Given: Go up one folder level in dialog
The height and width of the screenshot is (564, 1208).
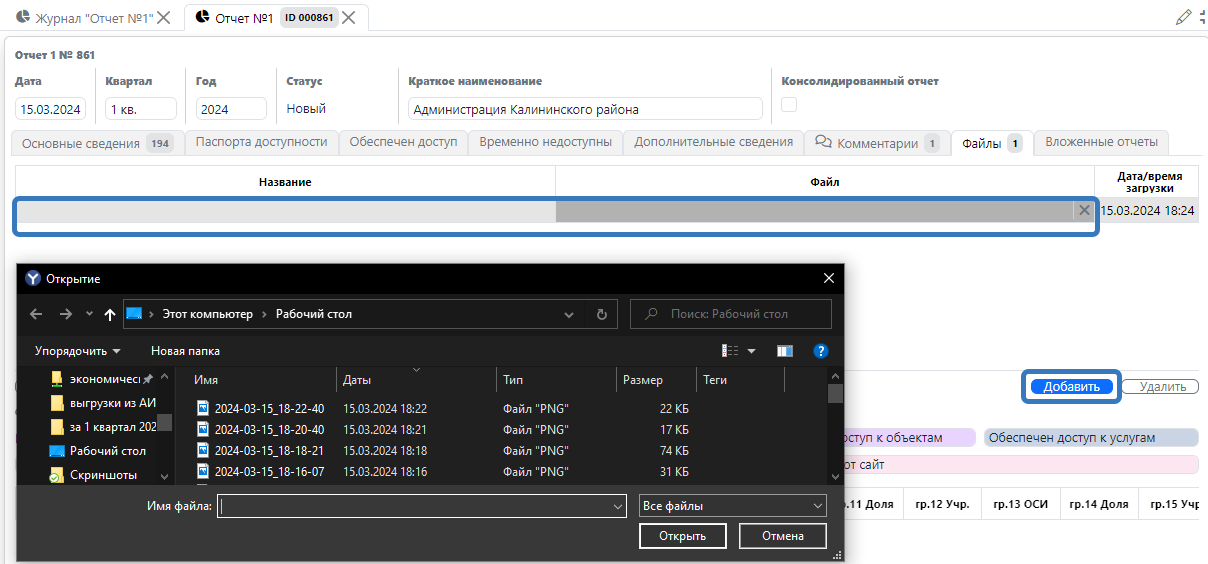Looking at the screenshot, I should tap(110, 314).
